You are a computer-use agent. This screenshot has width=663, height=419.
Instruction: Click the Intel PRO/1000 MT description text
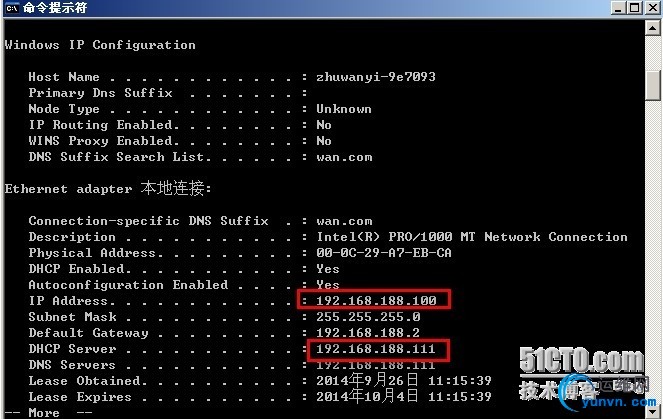(471, 237)
